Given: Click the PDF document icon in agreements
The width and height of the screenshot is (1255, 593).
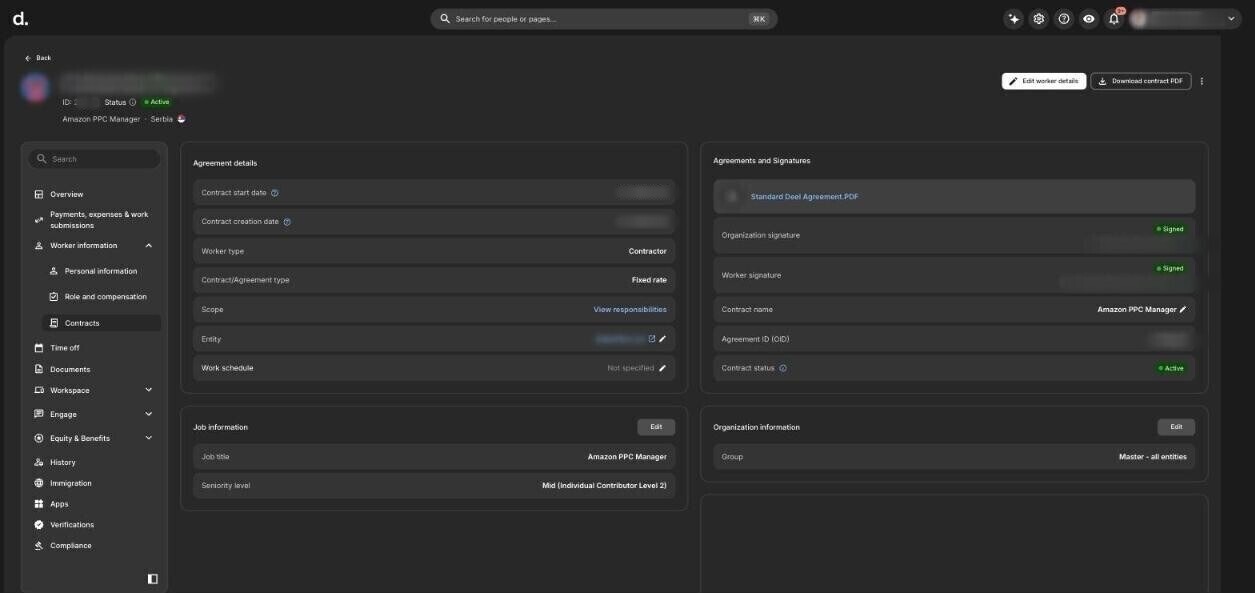Looking at the screenshot, I should [732, 197].
